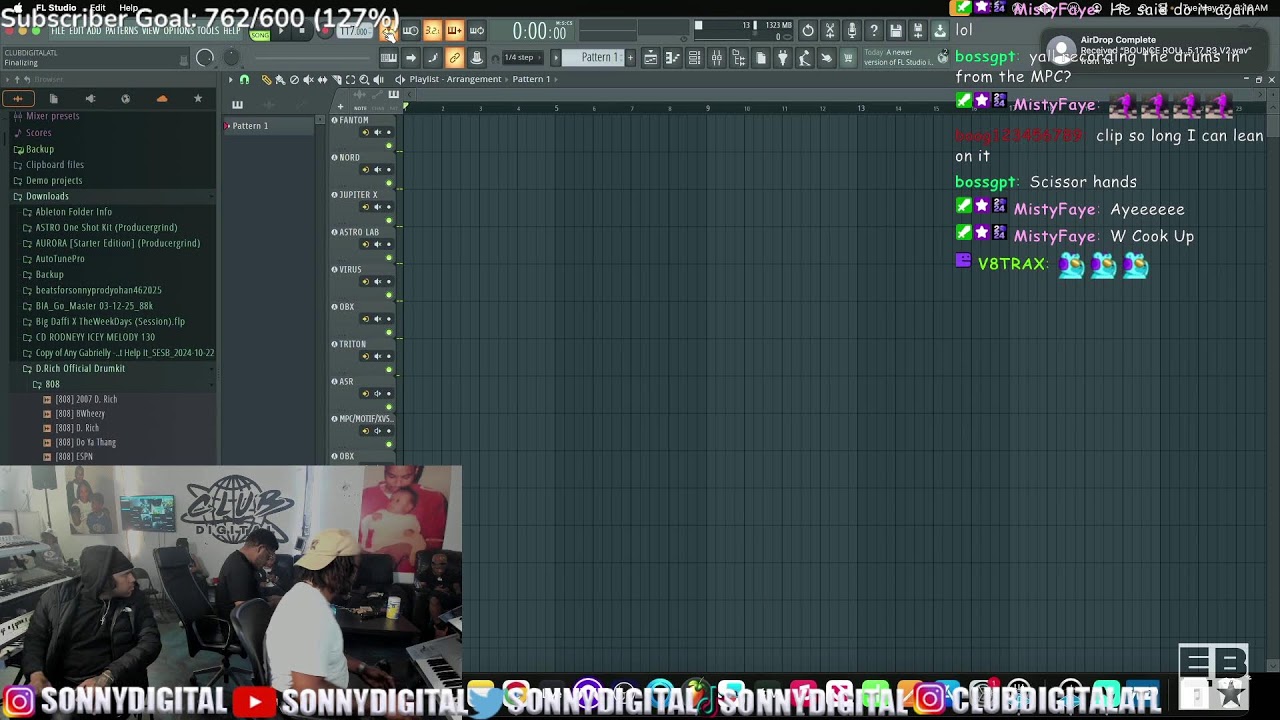Open the Browser view button
This screenshot has height=720, width=1280.
tap(739, 58)
